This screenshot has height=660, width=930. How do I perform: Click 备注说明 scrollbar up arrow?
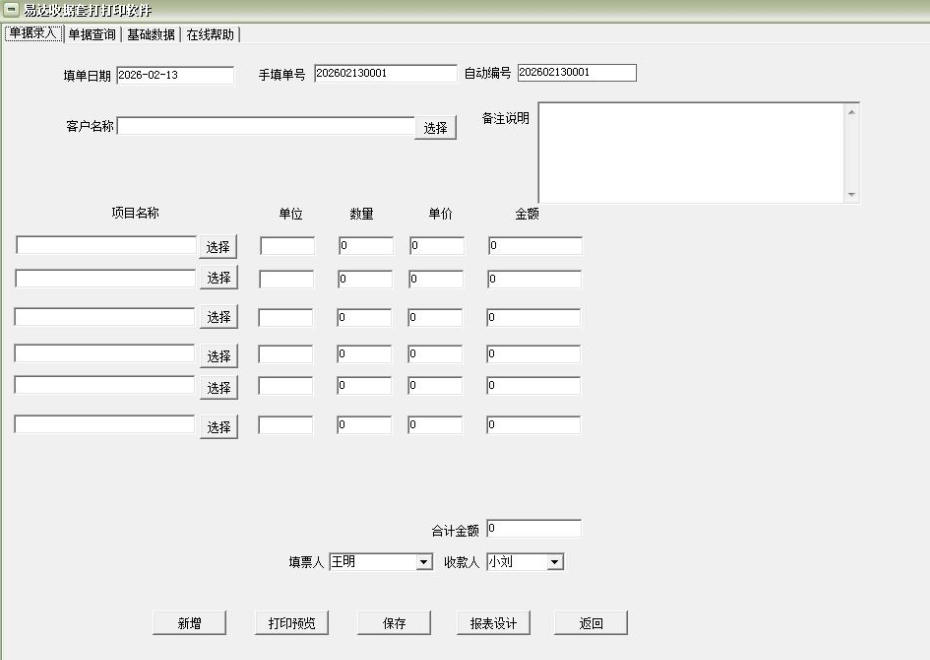pos(852,111)
